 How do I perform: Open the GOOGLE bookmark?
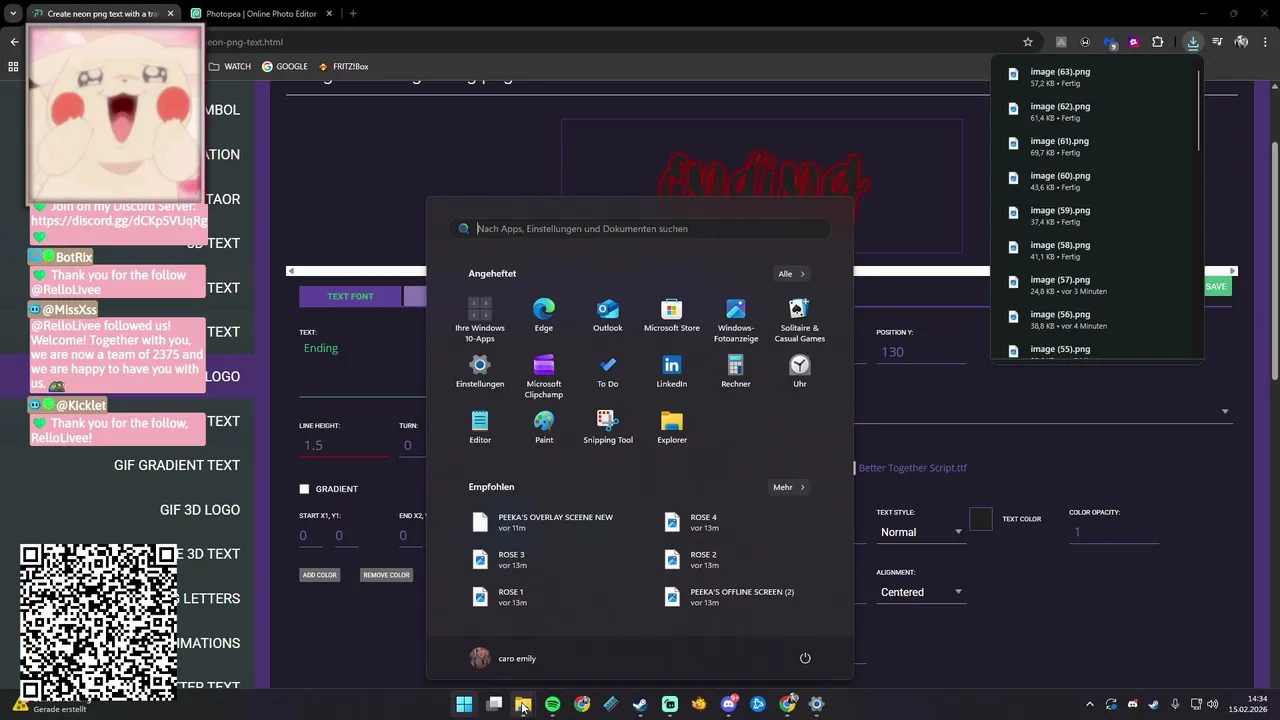[285, 66]
